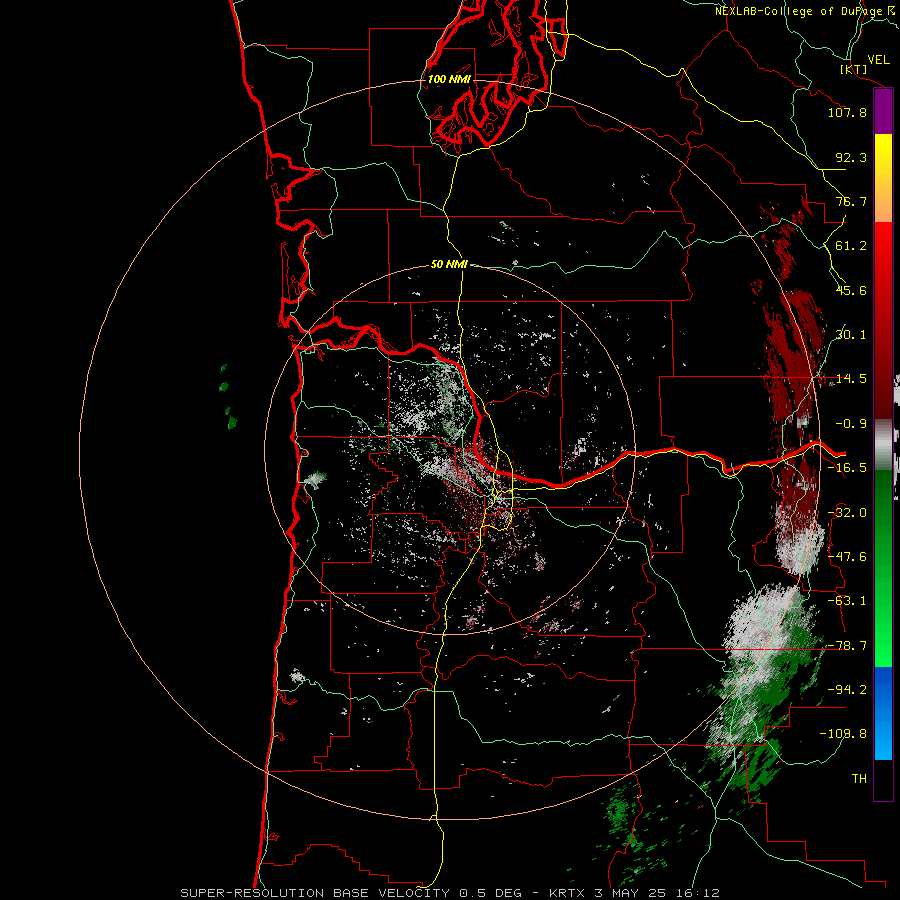This screenshot has height=900, width=900.
Task: Click the -32.0 velocity scale value
Action: pos(847,513)
